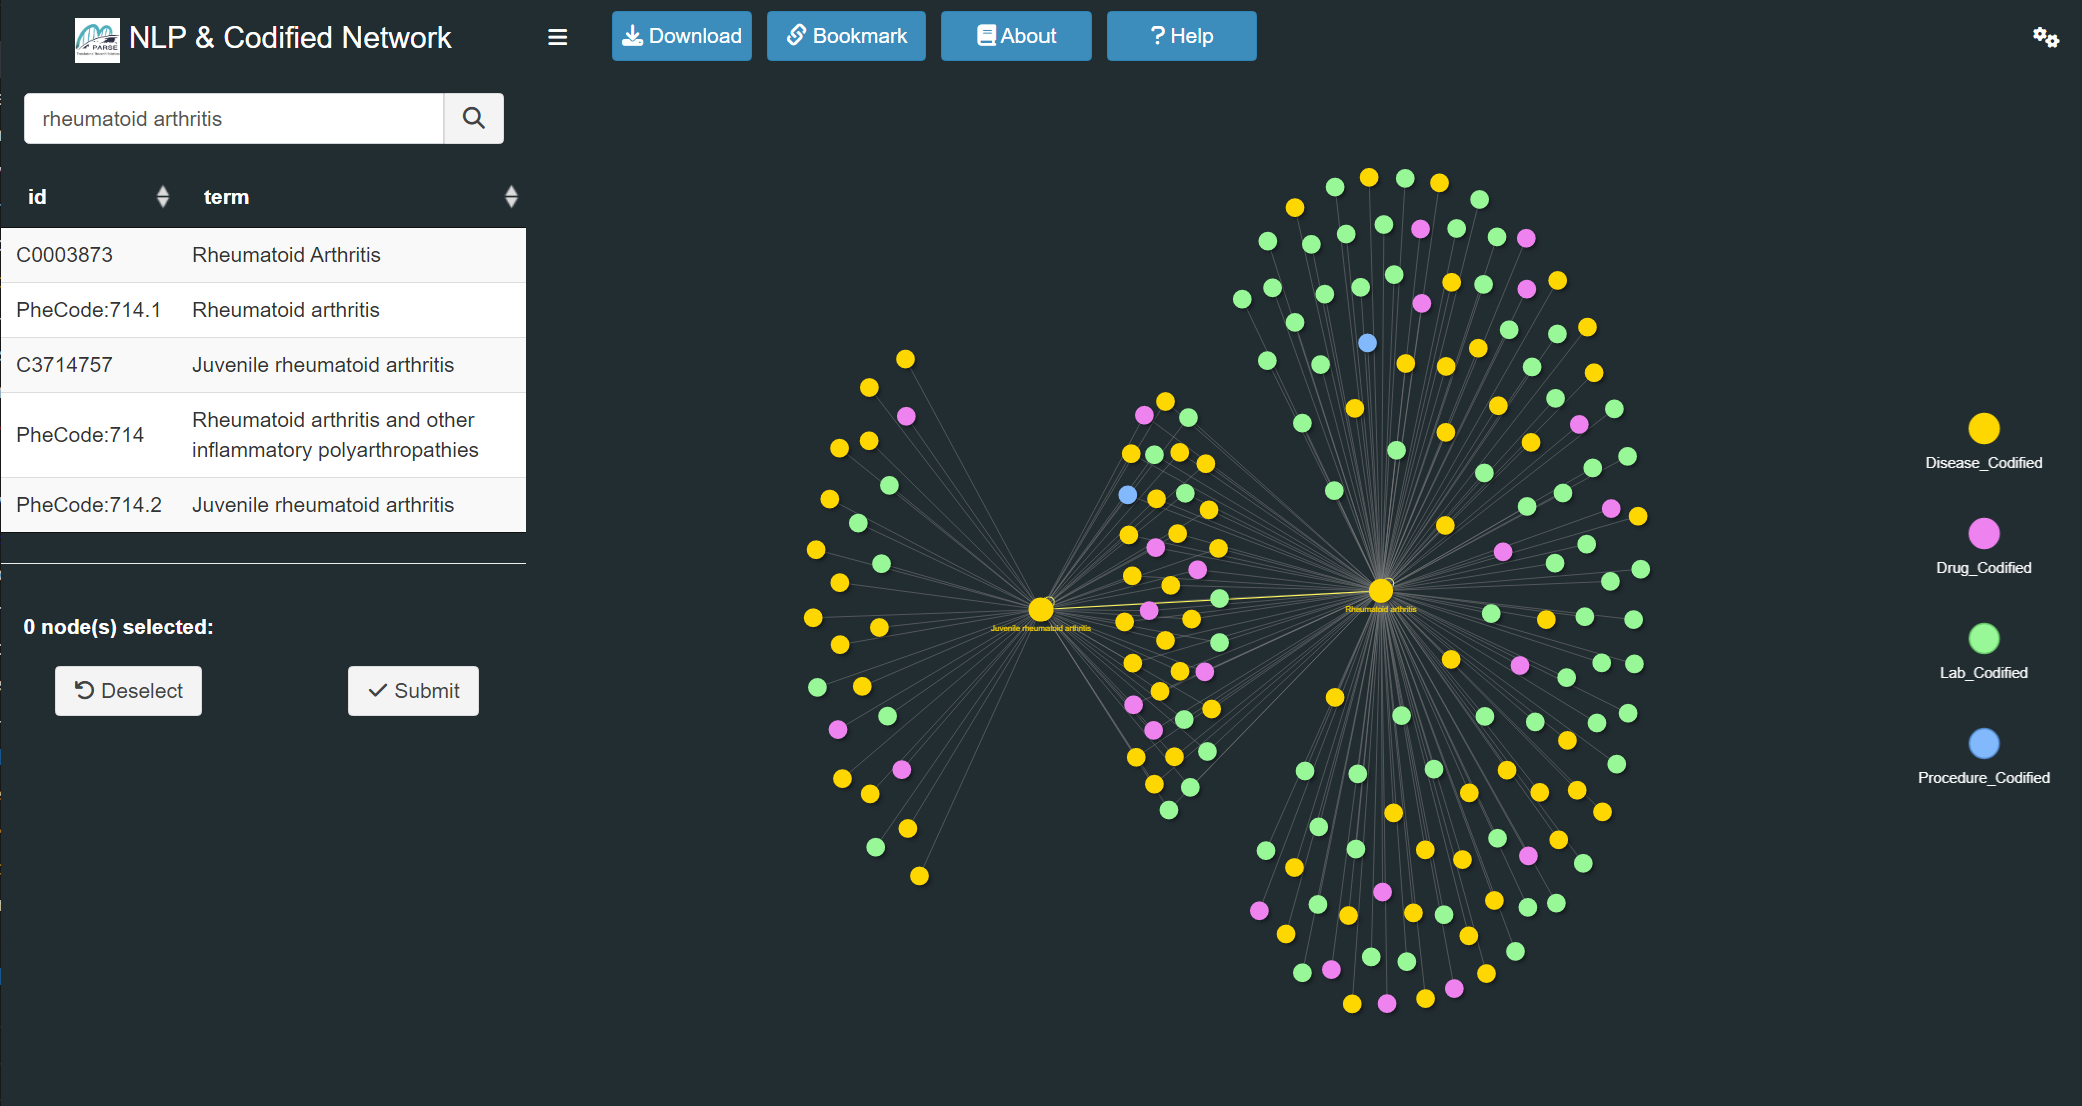
Task: Toggle the hamburger sidebar menu
Action: [x=558, y=37]
